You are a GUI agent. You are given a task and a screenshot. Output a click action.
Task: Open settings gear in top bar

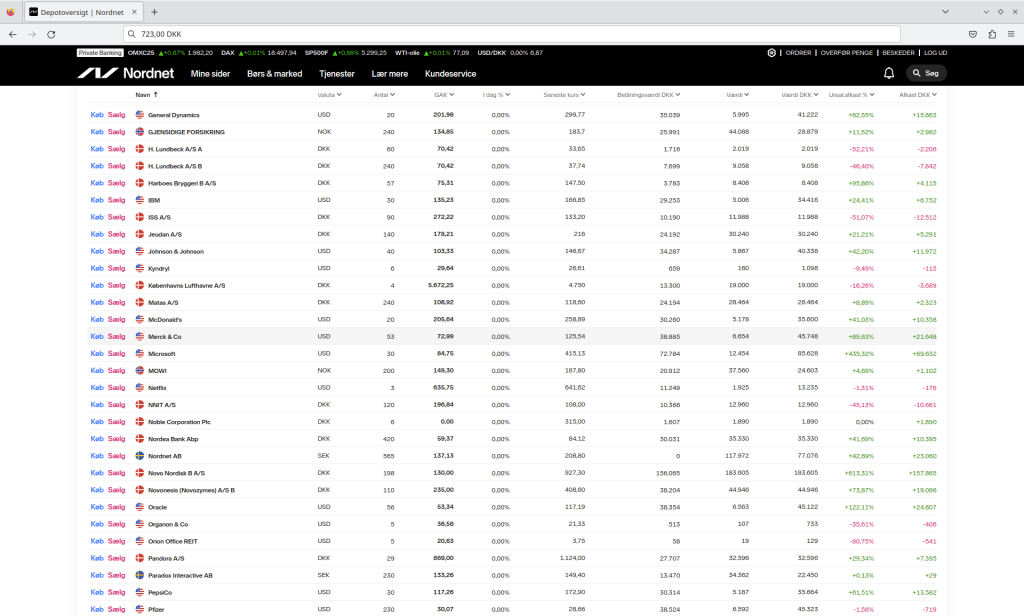(771, 52)
